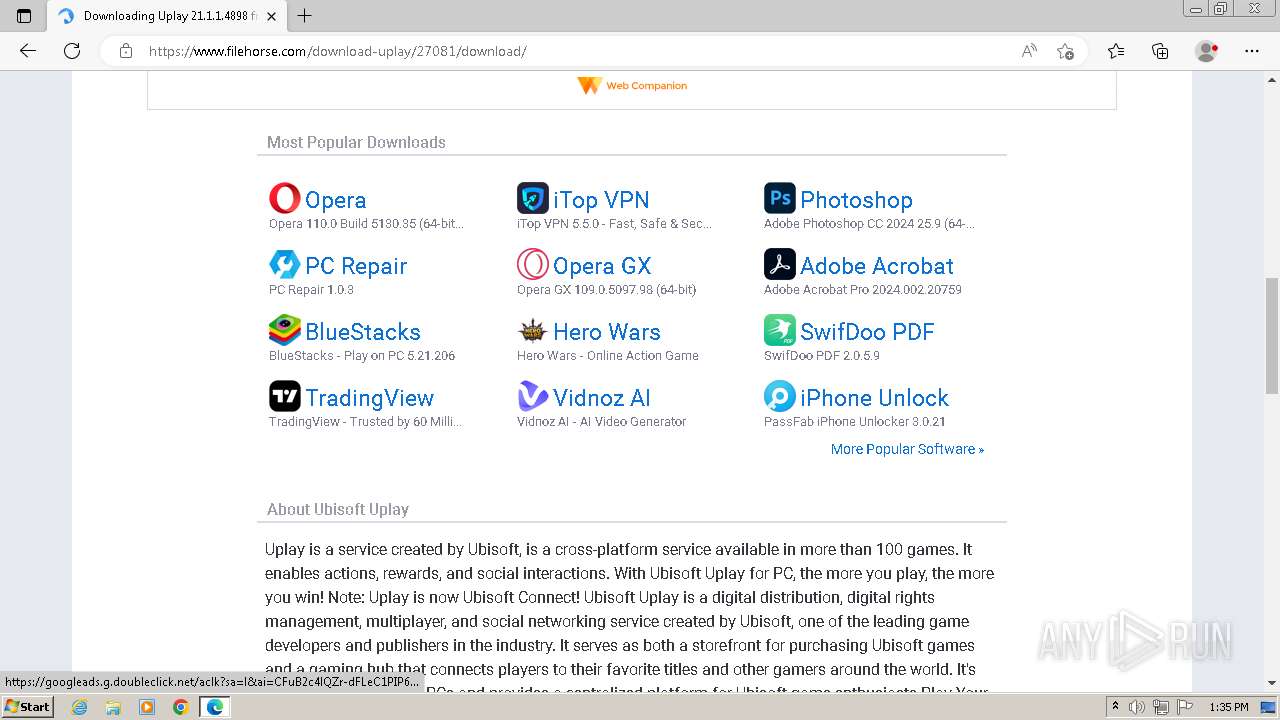This screenshot has width=1280, height=720.
Task: Close the Downloading Uplay tab
Action: coord(271,16)
